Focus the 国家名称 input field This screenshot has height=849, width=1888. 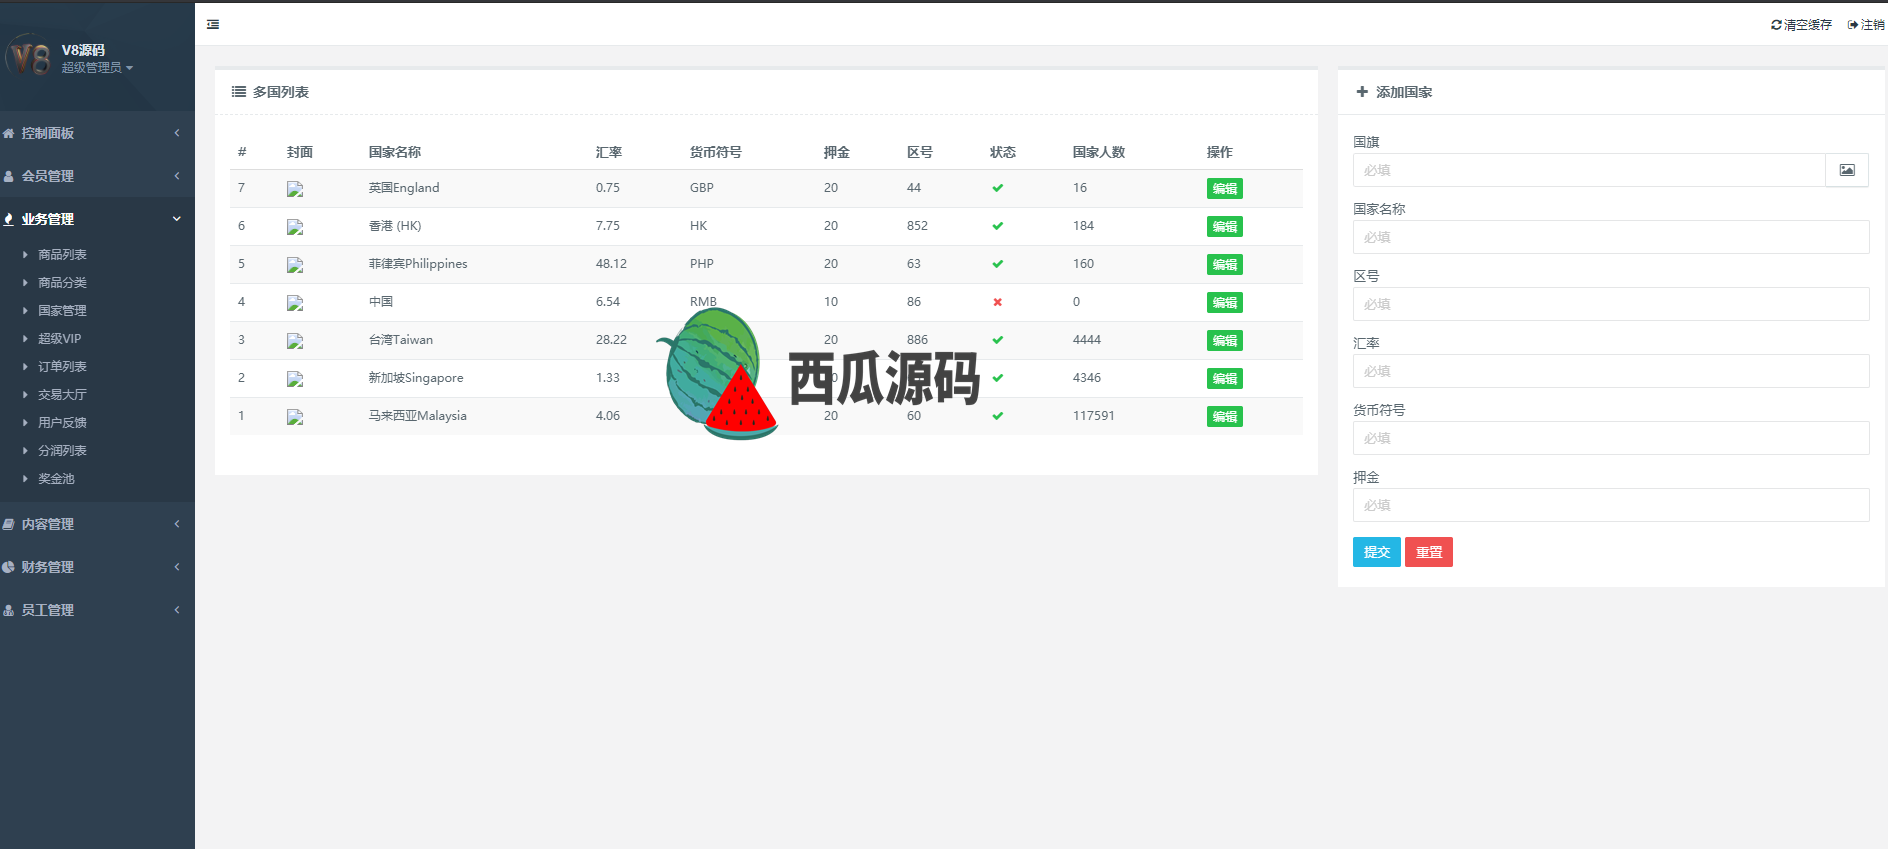1611,237
